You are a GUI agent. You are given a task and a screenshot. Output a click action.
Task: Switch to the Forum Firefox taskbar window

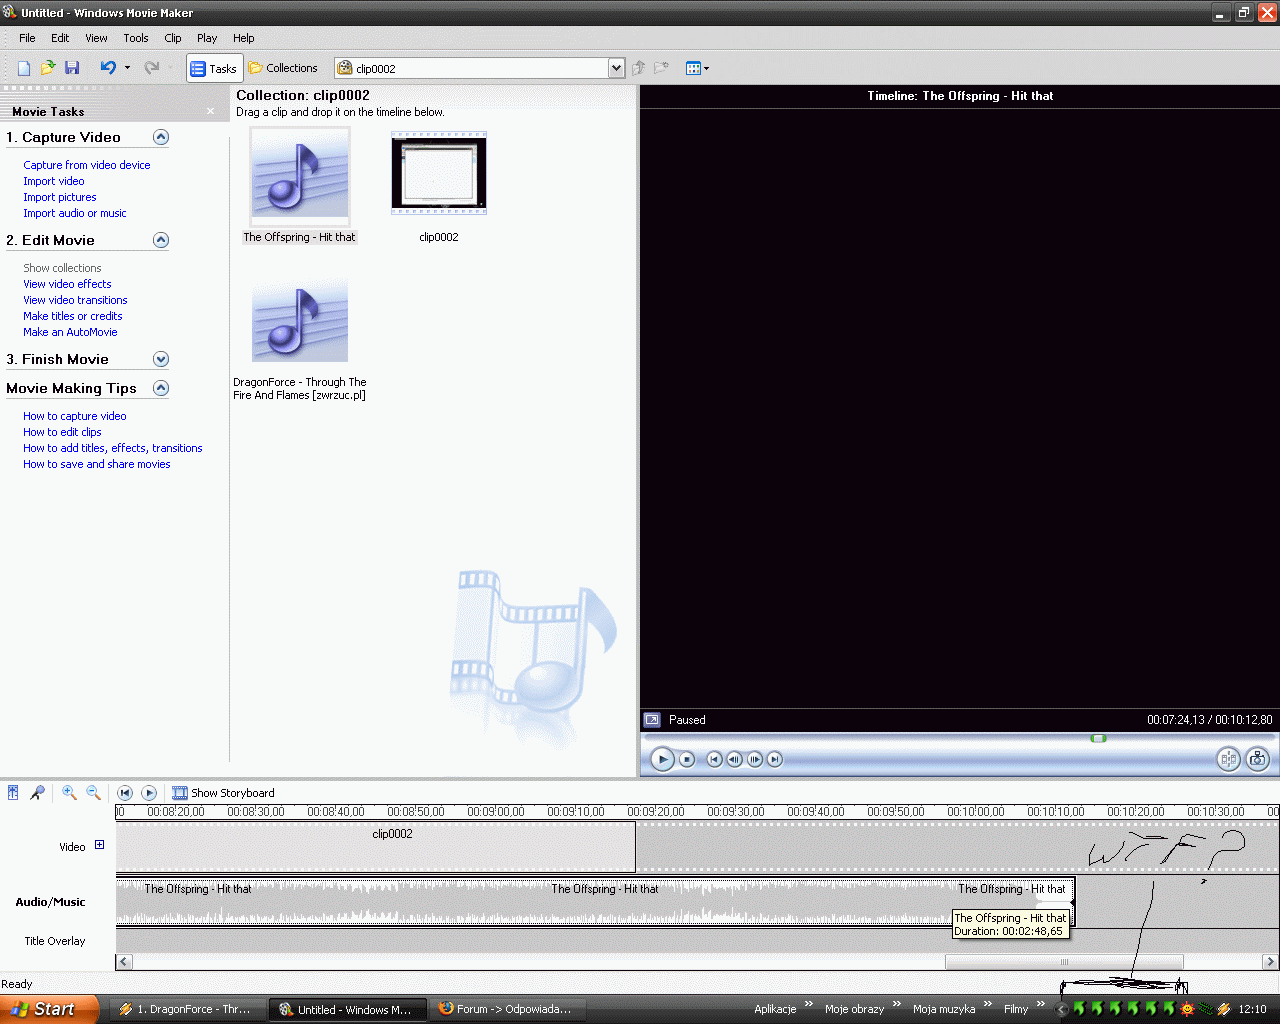[506, 1009]
